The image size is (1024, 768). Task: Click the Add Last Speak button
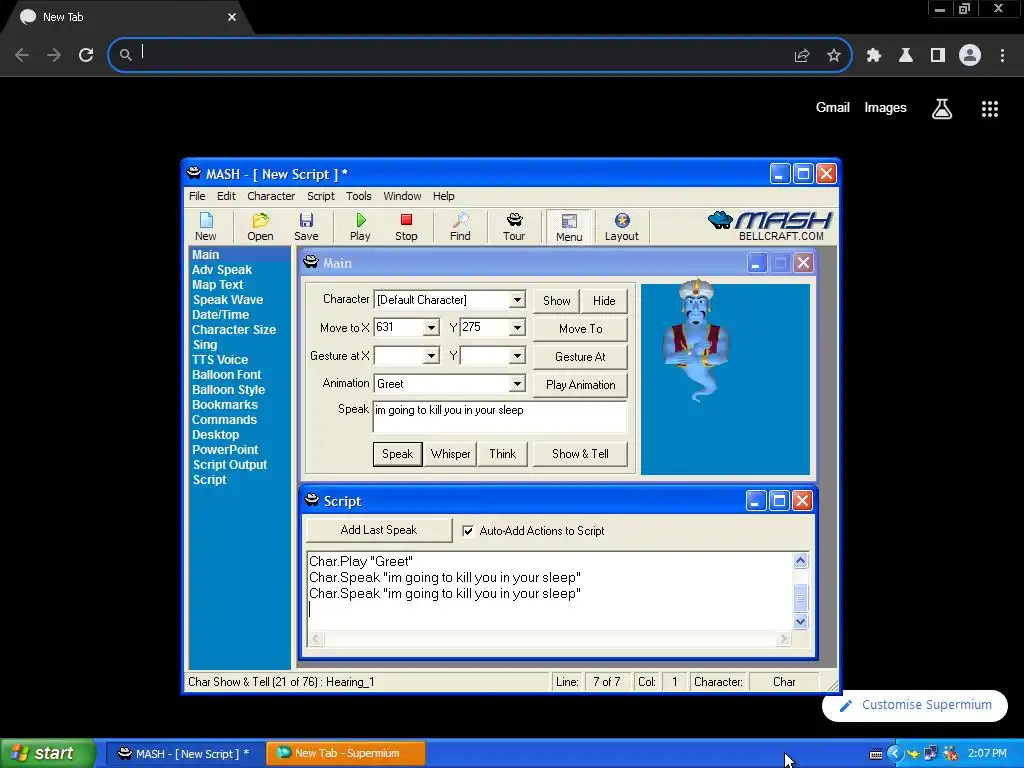pyautogui.click(x=379, y=530)
